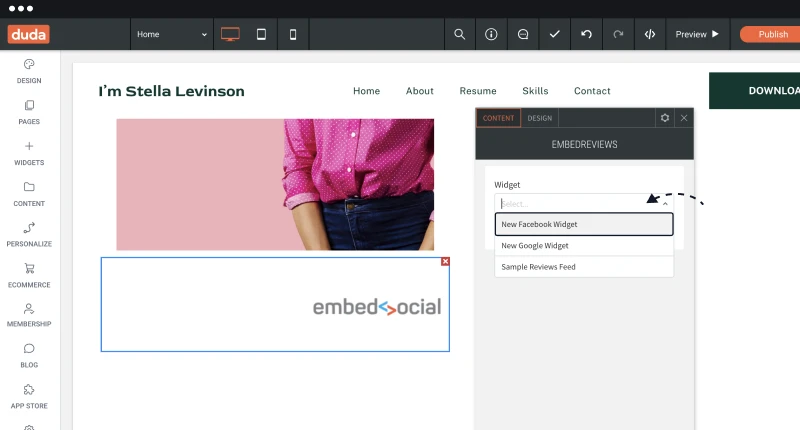Screen dimensions: 800x430
Task: Switch to the Design tab of EmbedReviews
Action: point(539,118)
